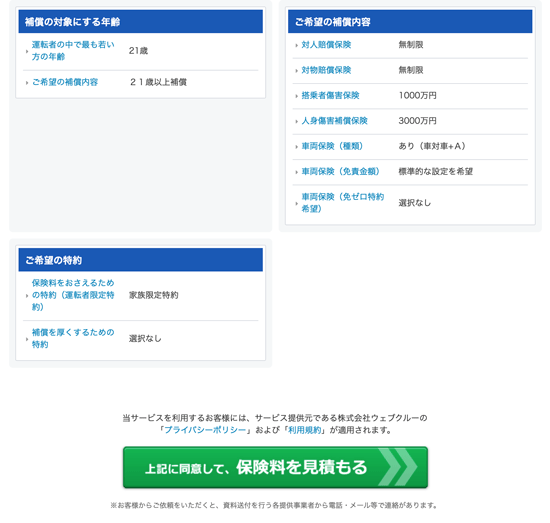
Task: Click the 補償の対象にする年齢 section header
Action: click(x=141, y=22)
